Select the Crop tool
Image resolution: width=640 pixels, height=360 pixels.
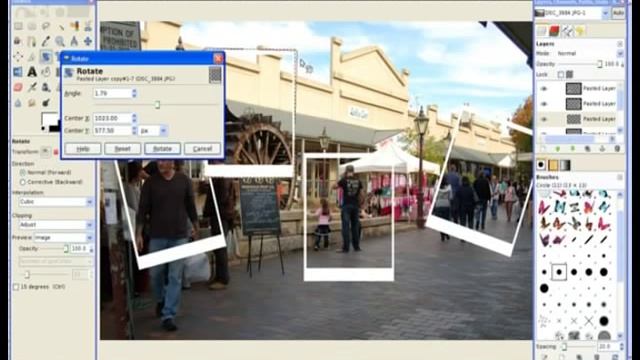click(x=32, y=57)
